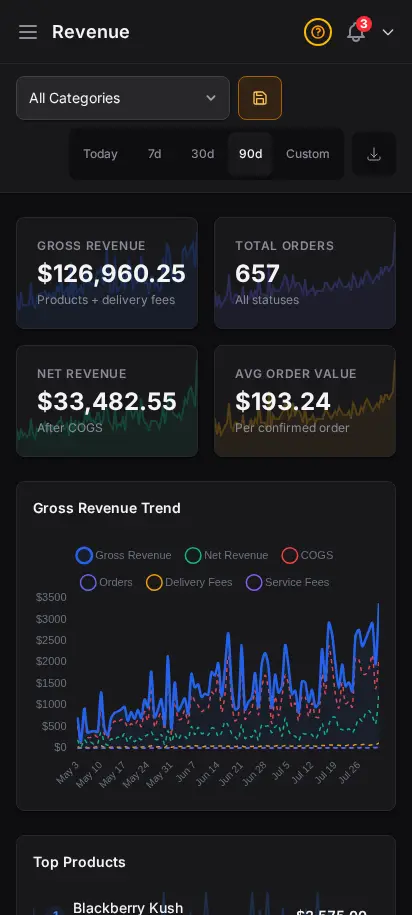Toggle Service Fees series in legend
This screenshot has height=915, width=412.
click(288, 582)
